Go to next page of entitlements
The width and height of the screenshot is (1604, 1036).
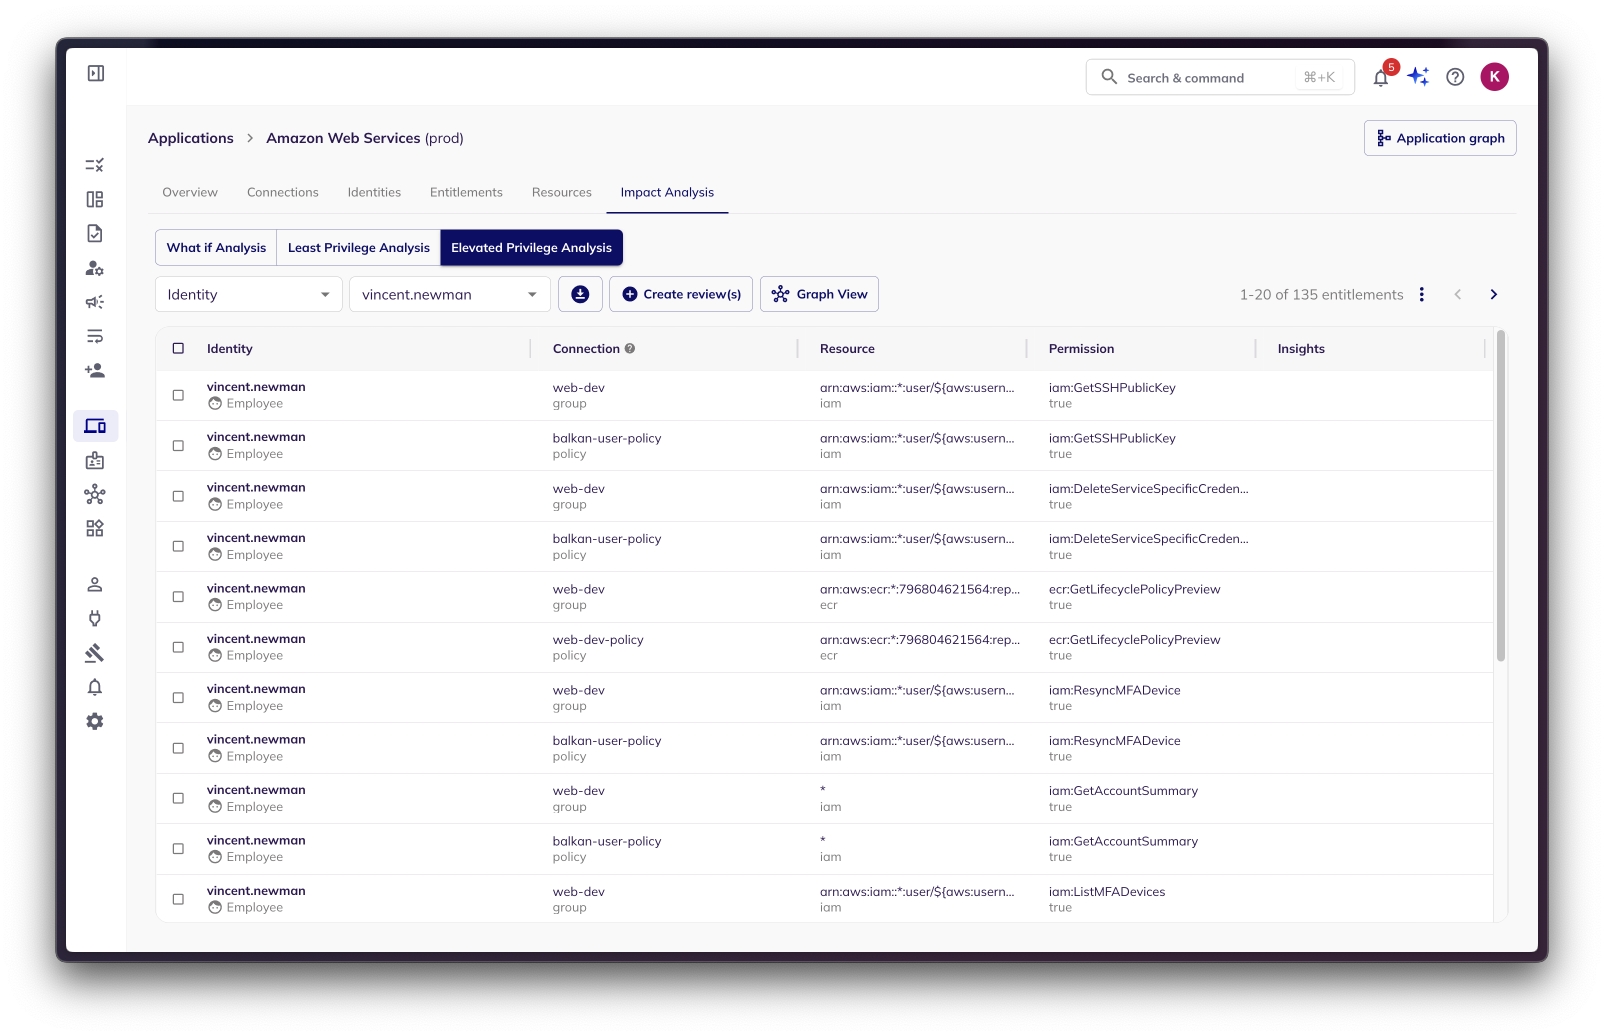(x=1493, y=294)
